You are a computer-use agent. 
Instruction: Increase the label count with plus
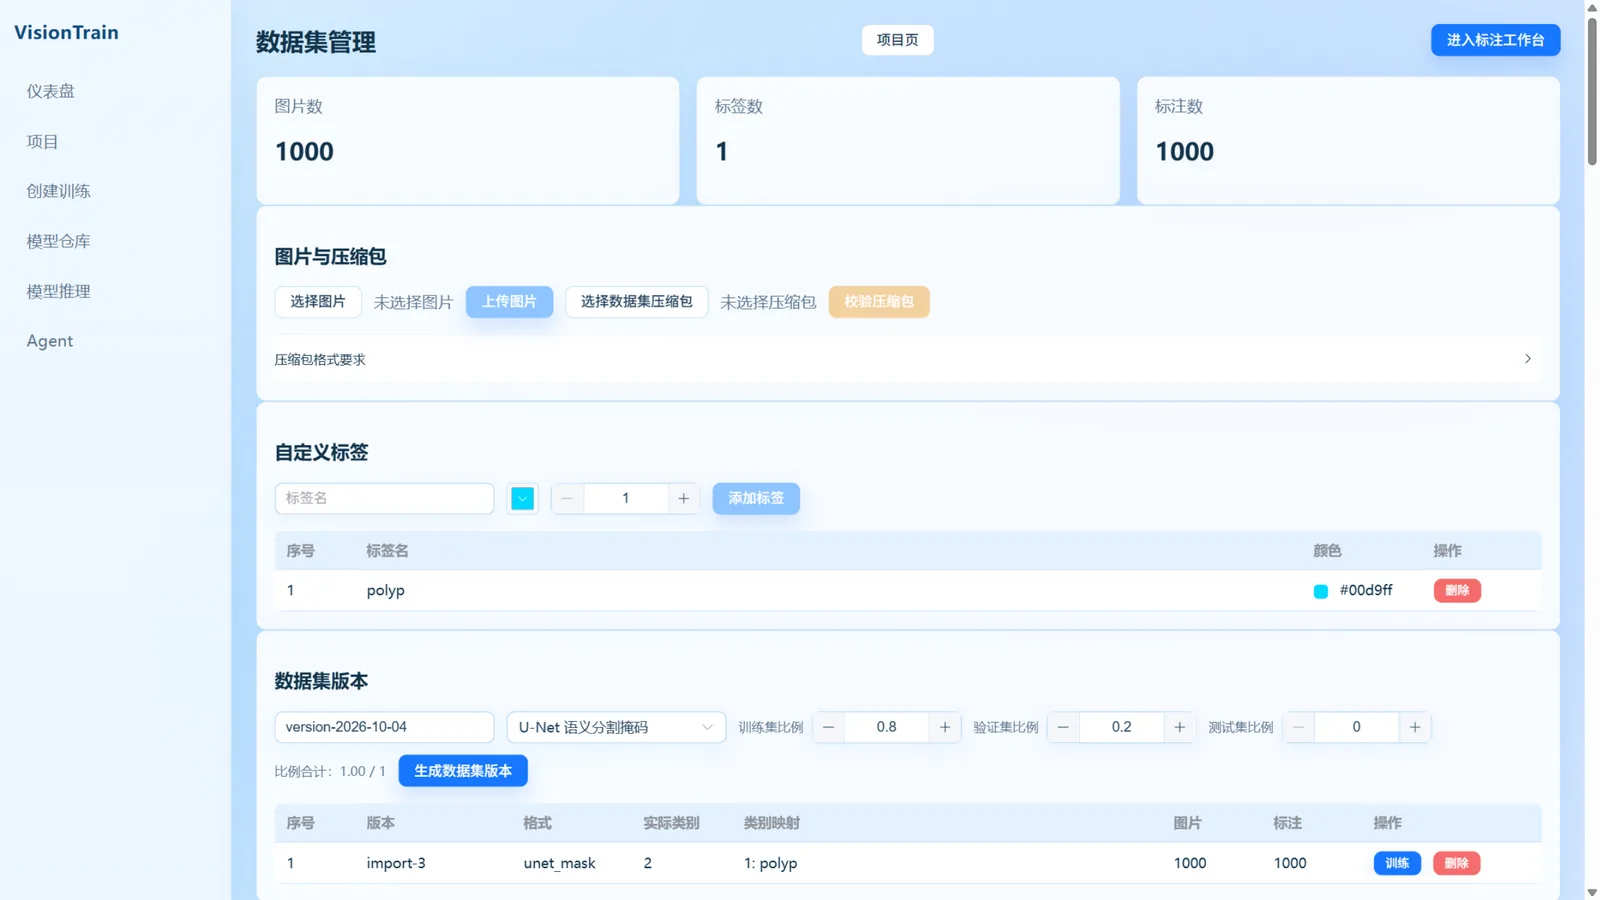[x=684, y=498]
